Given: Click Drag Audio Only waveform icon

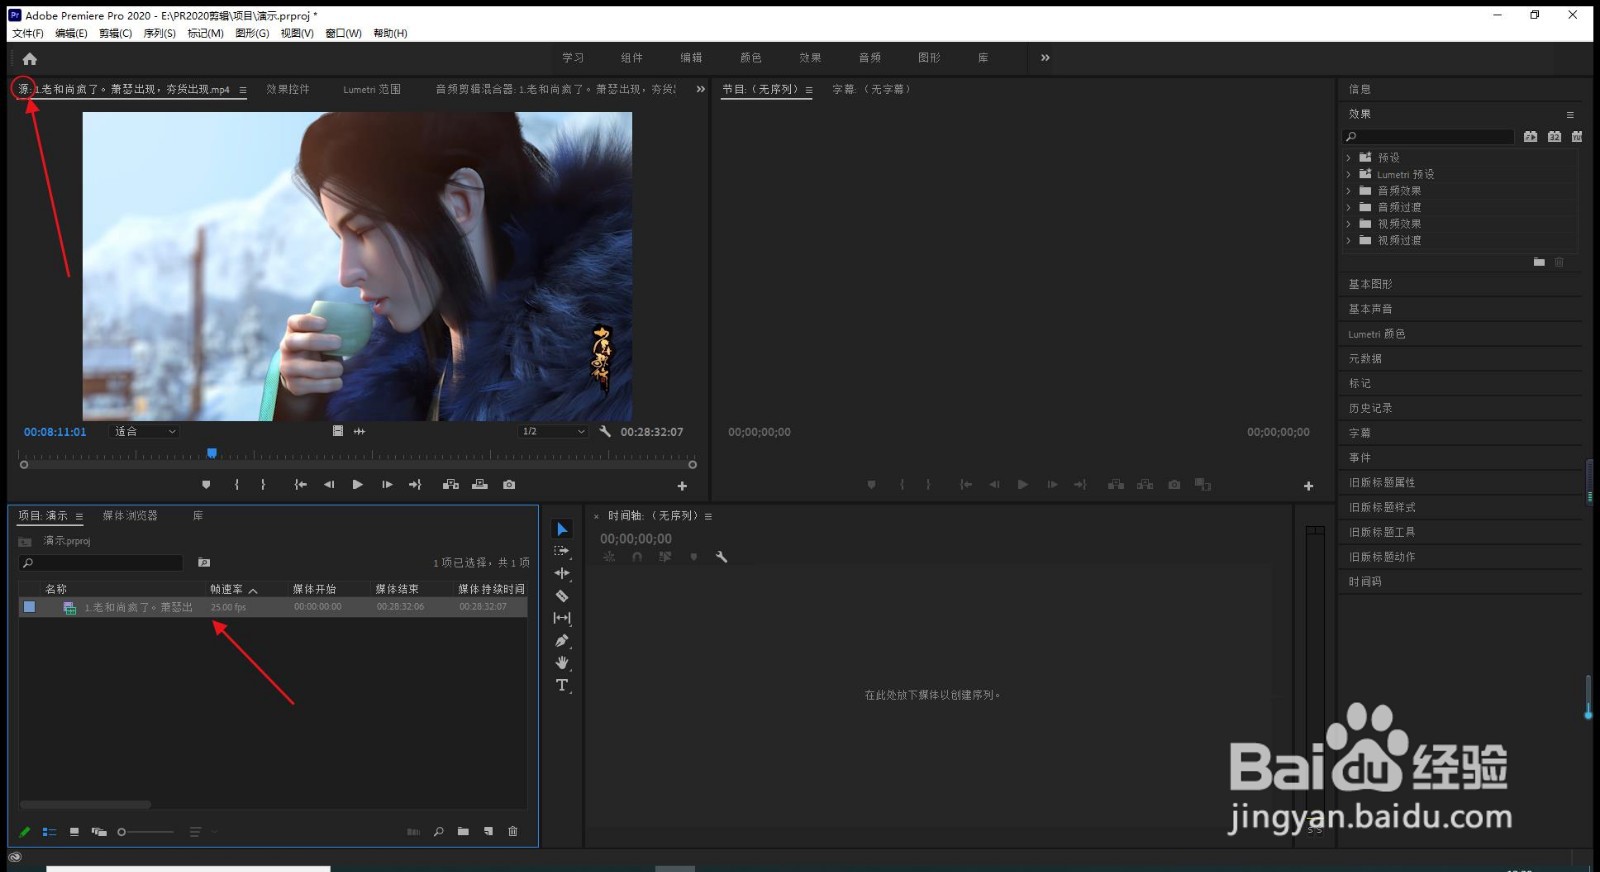Looking at the screenshot, I should coord(359,431).
